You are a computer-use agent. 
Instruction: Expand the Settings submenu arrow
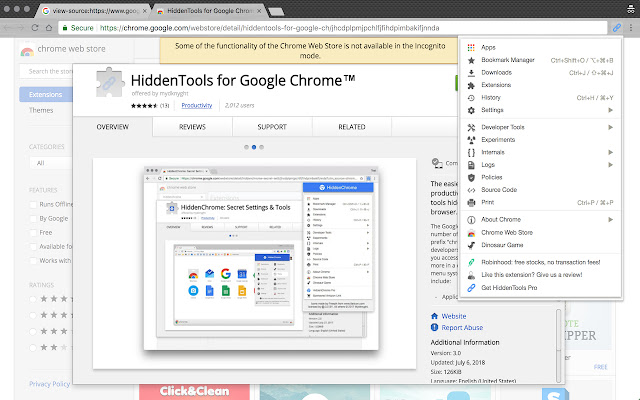610,110
